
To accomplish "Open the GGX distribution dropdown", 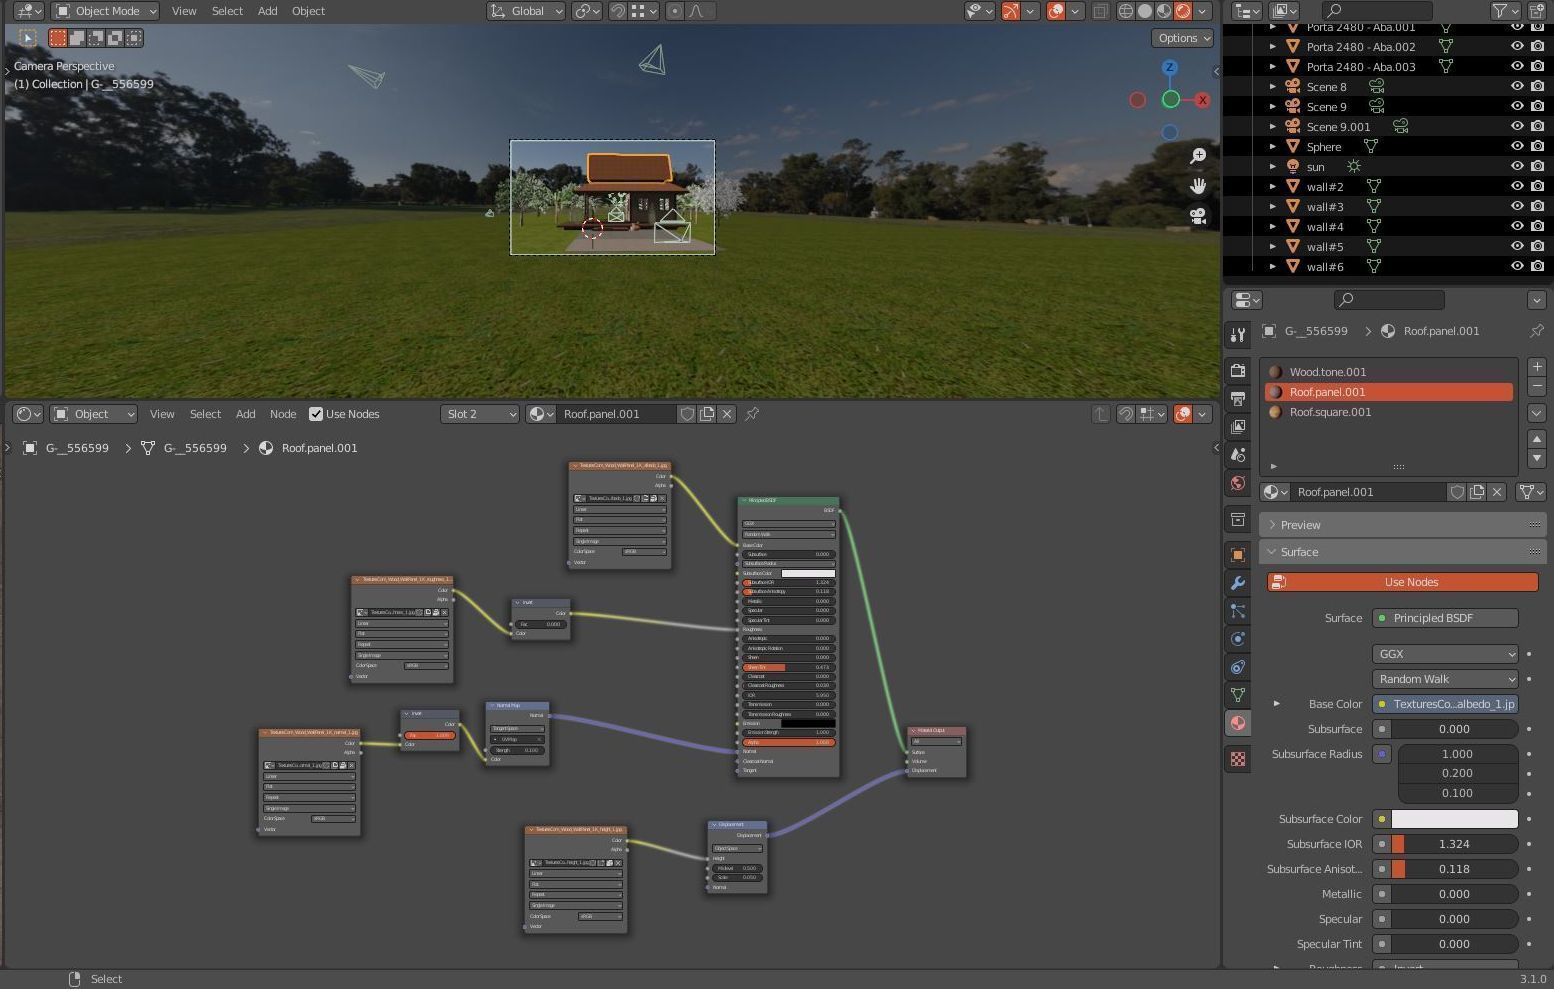I will tap(1445, 654).
